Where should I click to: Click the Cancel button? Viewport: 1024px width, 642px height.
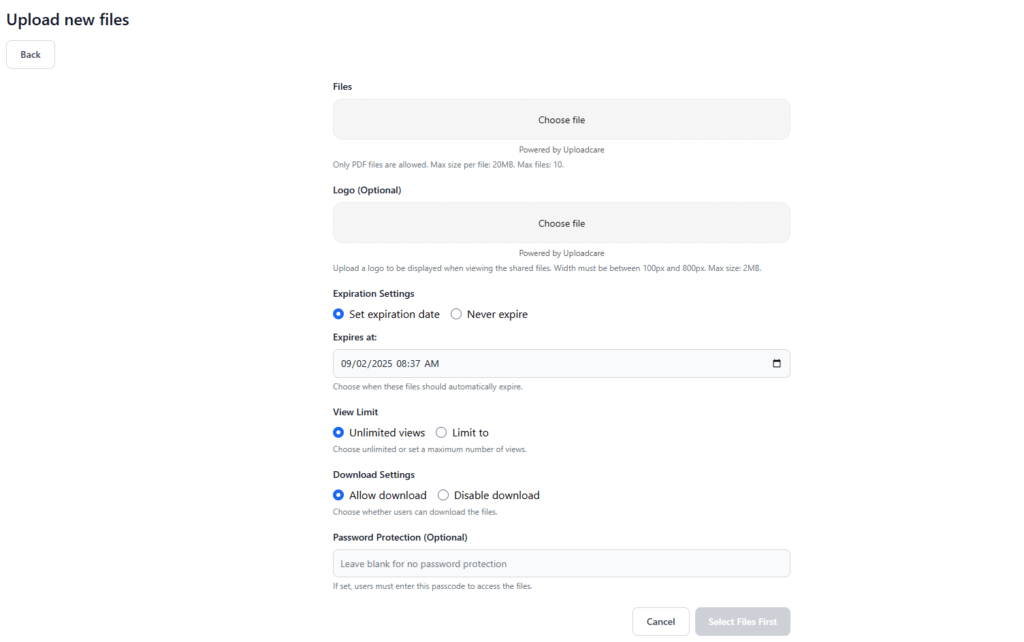tap(660, 620)
